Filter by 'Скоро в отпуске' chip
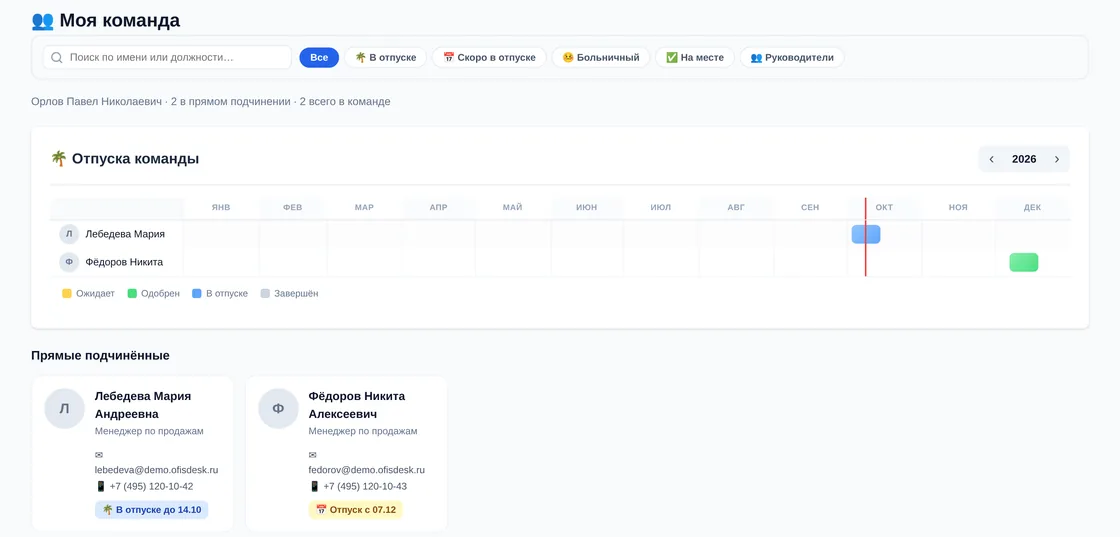The image size is (1120, 537). tap(489, 57)
